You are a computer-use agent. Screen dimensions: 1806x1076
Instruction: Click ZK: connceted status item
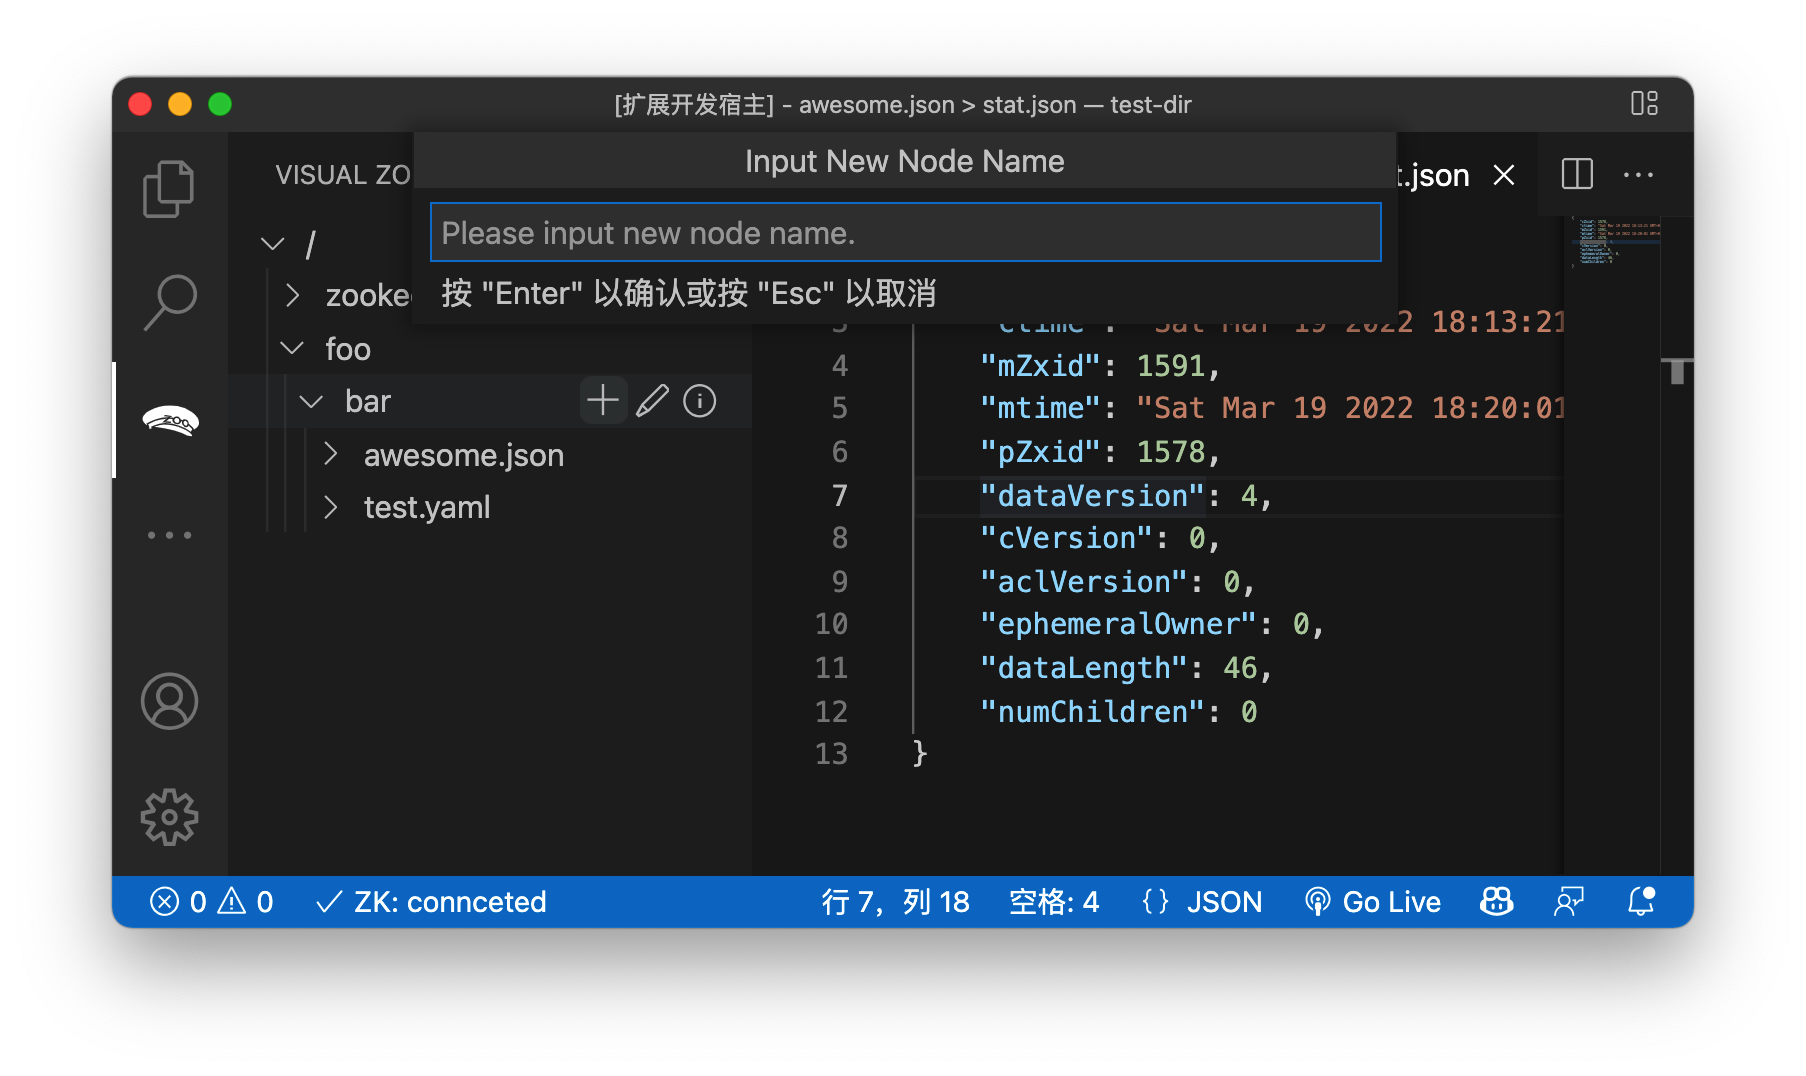431,902
